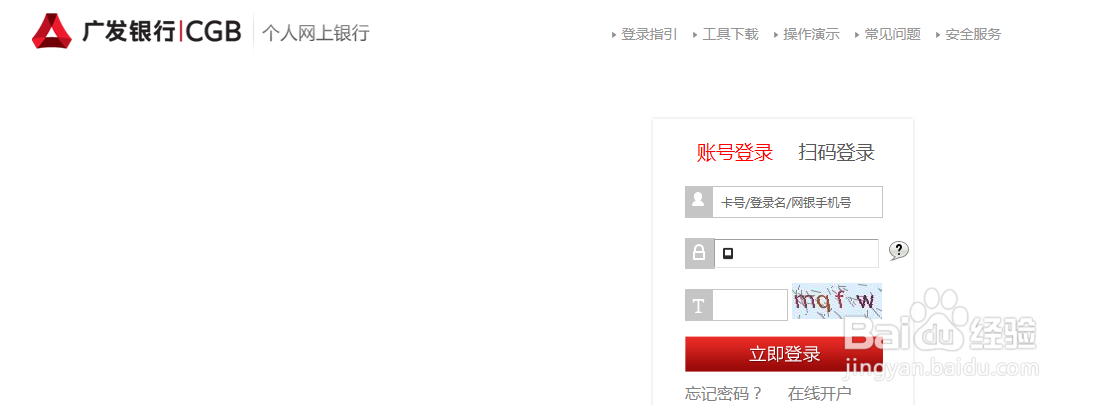1099x405 pixels.
Task: Switch to the 账号登录 tab
Action: 735,152
